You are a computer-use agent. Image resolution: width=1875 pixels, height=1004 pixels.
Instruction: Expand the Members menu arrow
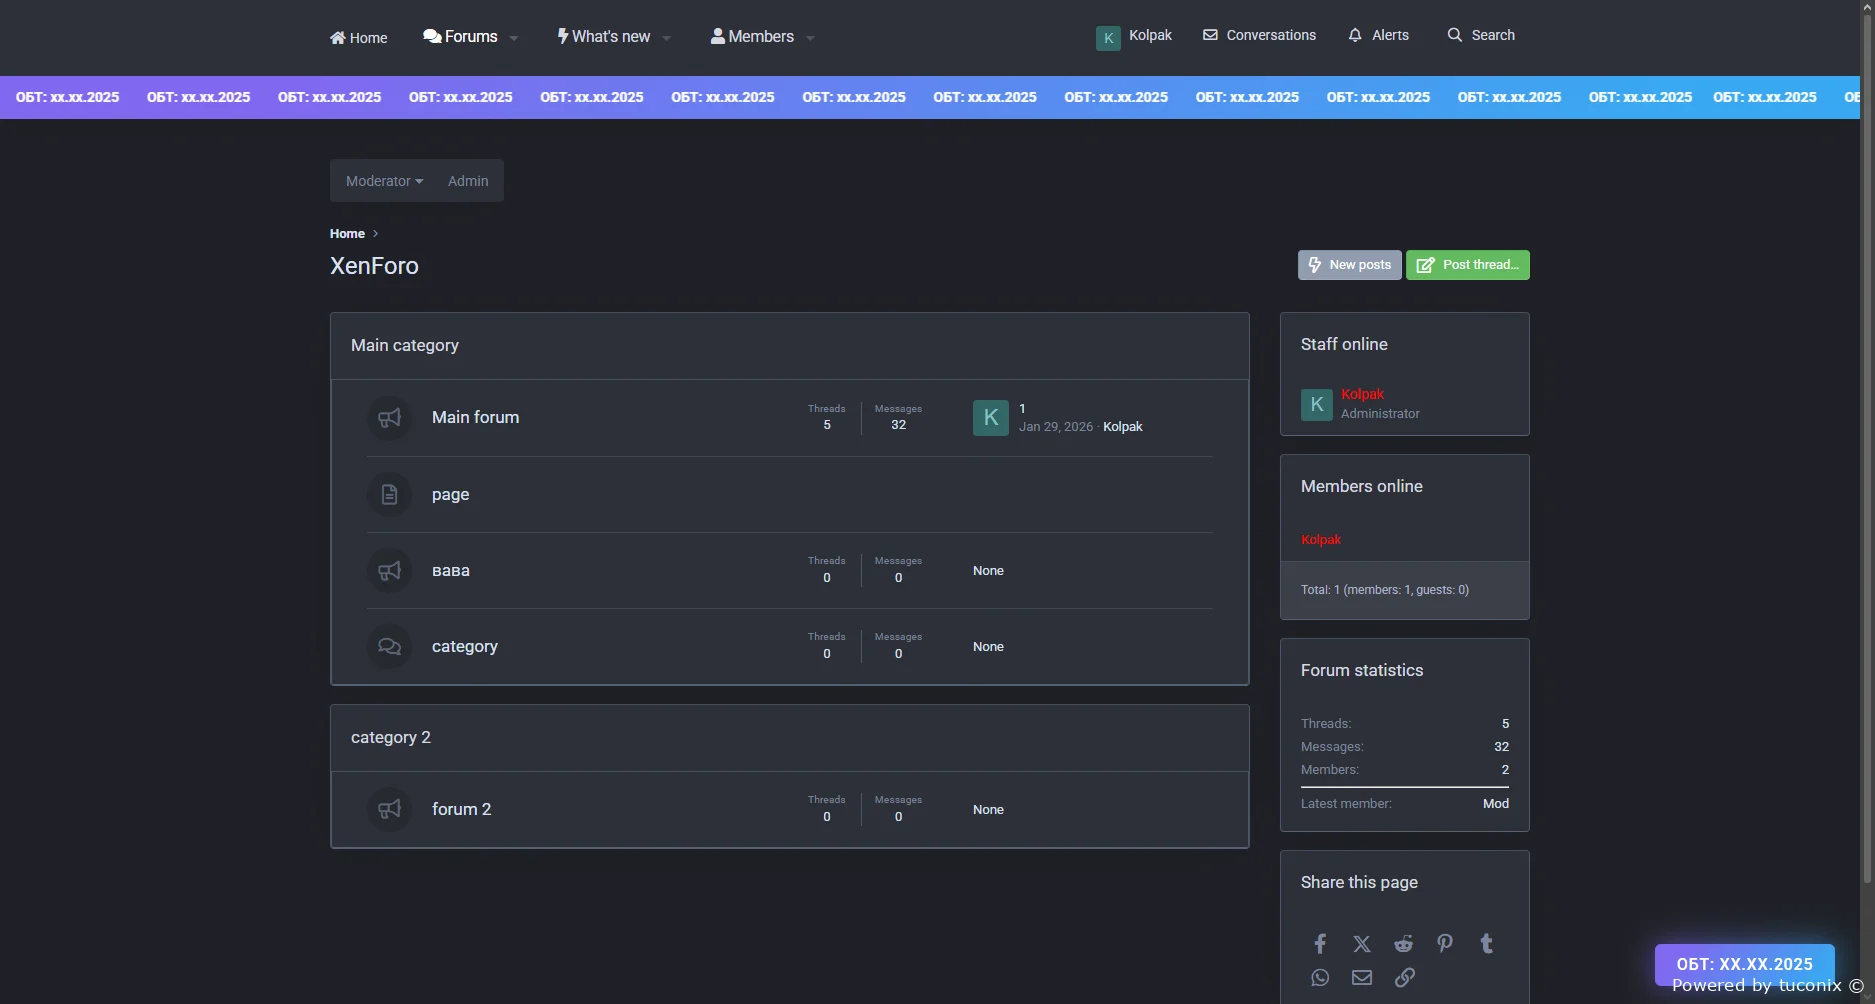[810, 38]
